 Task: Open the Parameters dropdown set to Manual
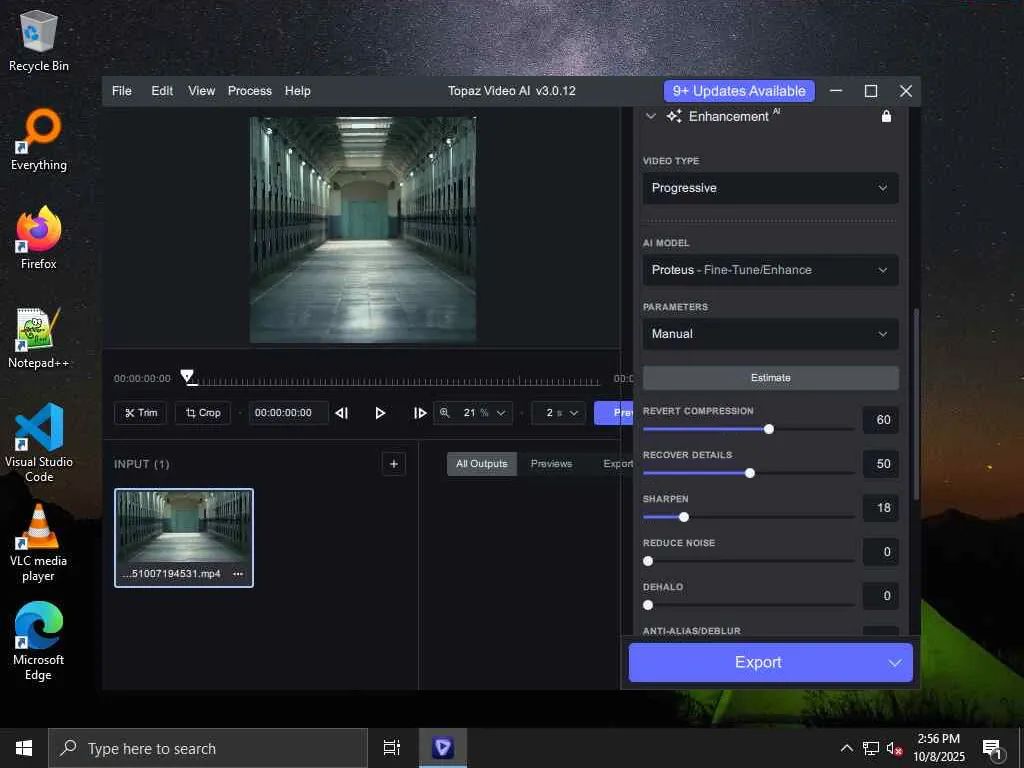(770, 334)
